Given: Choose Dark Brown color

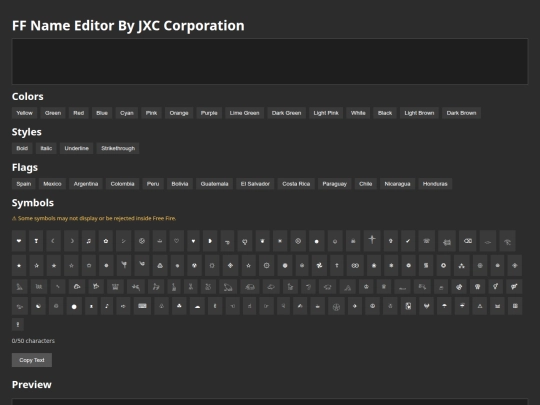Looking at the screenshot, I should [461, 113].
